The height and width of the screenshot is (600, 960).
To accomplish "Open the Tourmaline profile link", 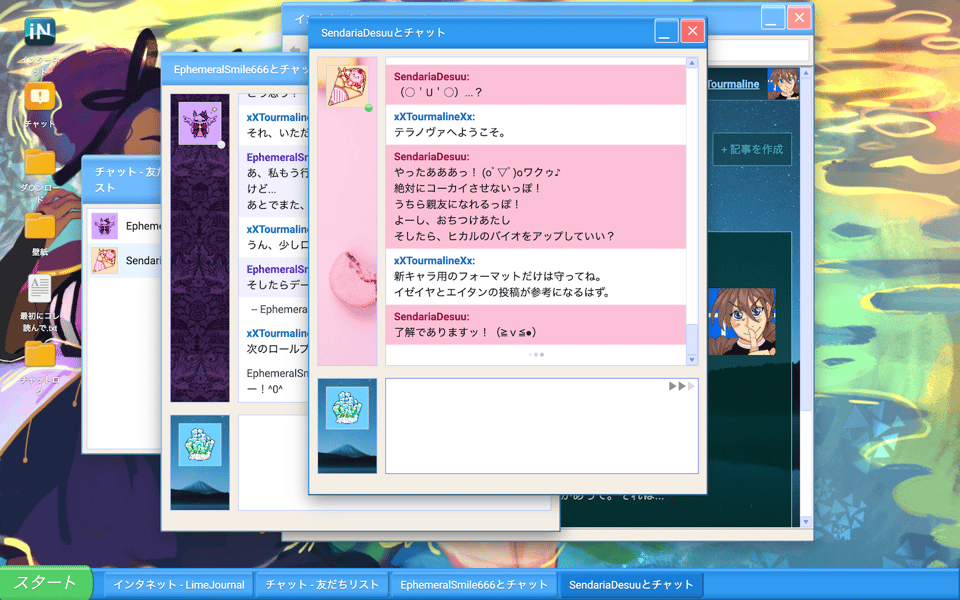I will 732,84.
